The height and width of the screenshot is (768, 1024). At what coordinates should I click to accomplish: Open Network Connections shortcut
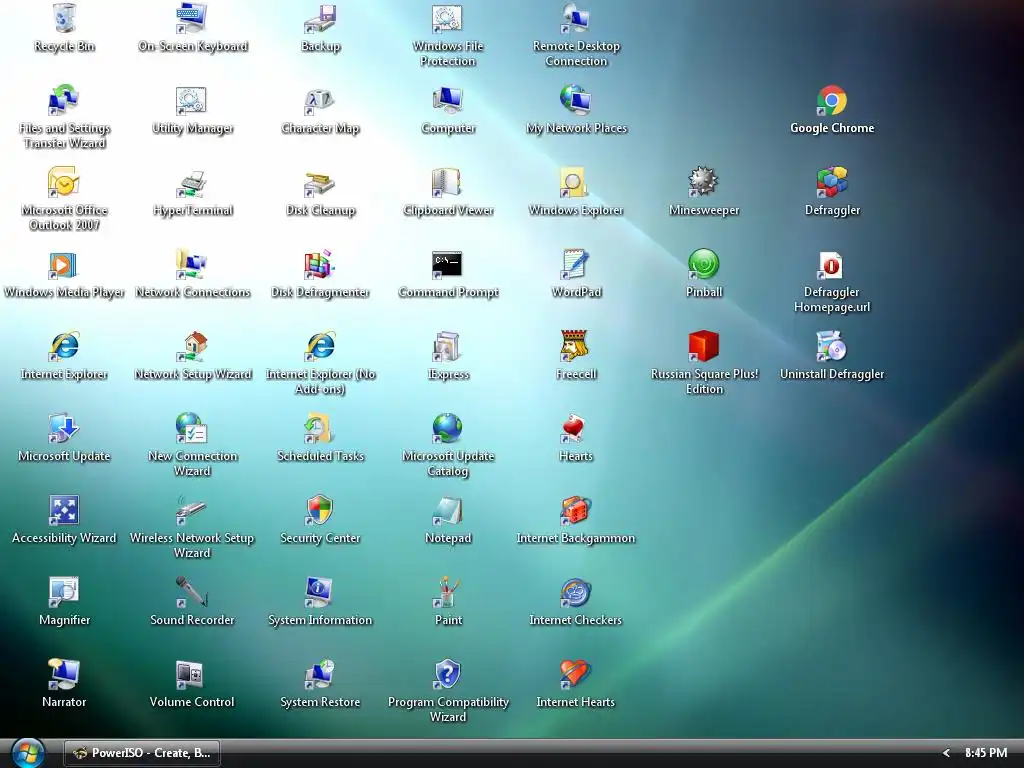click(192, 264)
